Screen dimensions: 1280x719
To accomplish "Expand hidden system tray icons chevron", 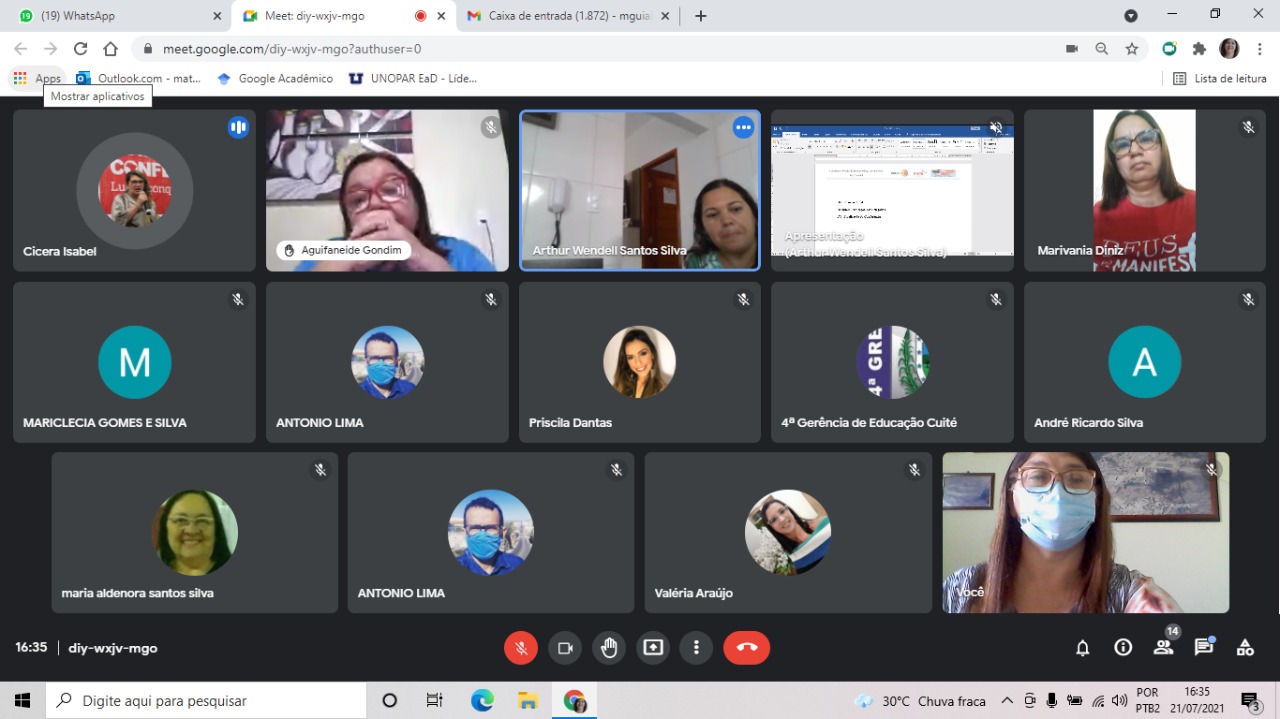I will pyautogui.click(x=1007, y=701).
